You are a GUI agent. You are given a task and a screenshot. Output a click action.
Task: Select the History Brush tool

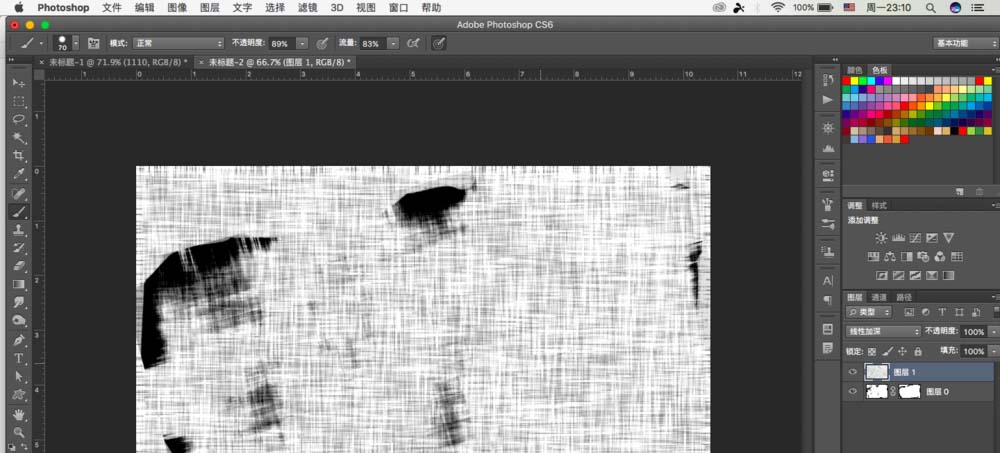[x=19, y=248]
